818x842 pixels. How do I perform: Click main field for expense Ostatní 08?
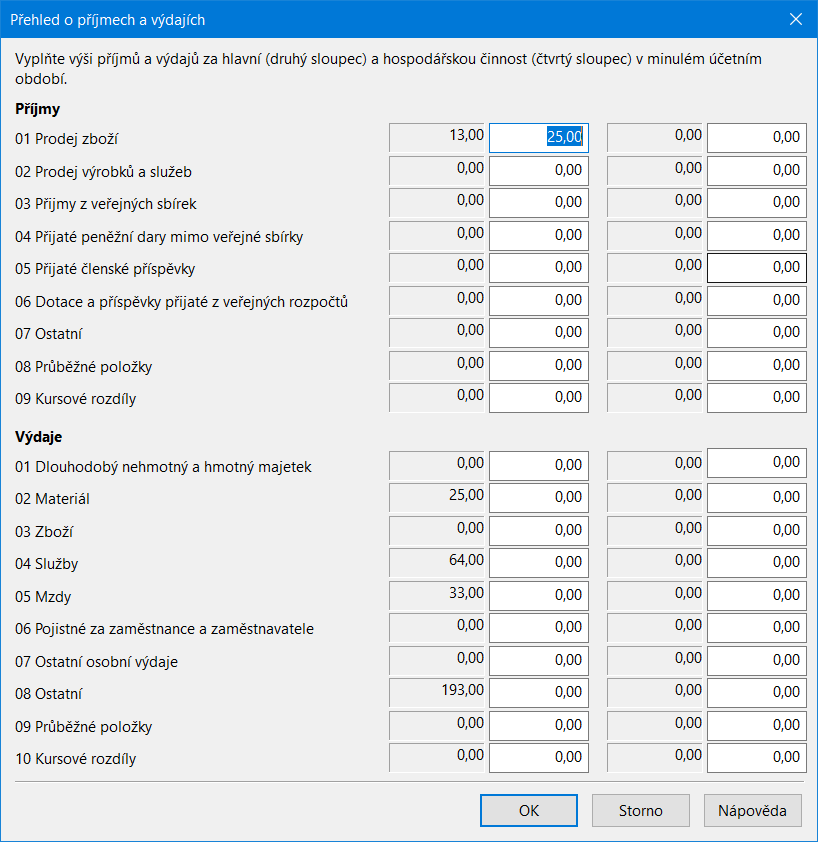539,693
